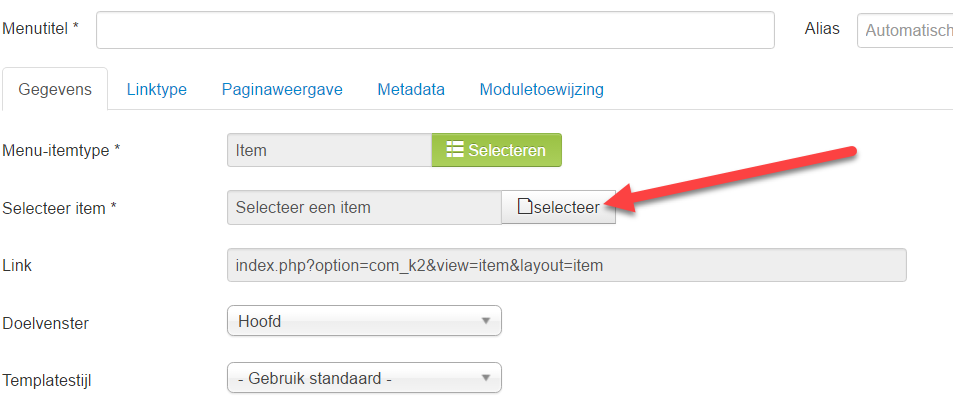Click the Doelvenster label text
Image resolution: width=953 pixels, height=414 pixels.
tap(46, 323)
